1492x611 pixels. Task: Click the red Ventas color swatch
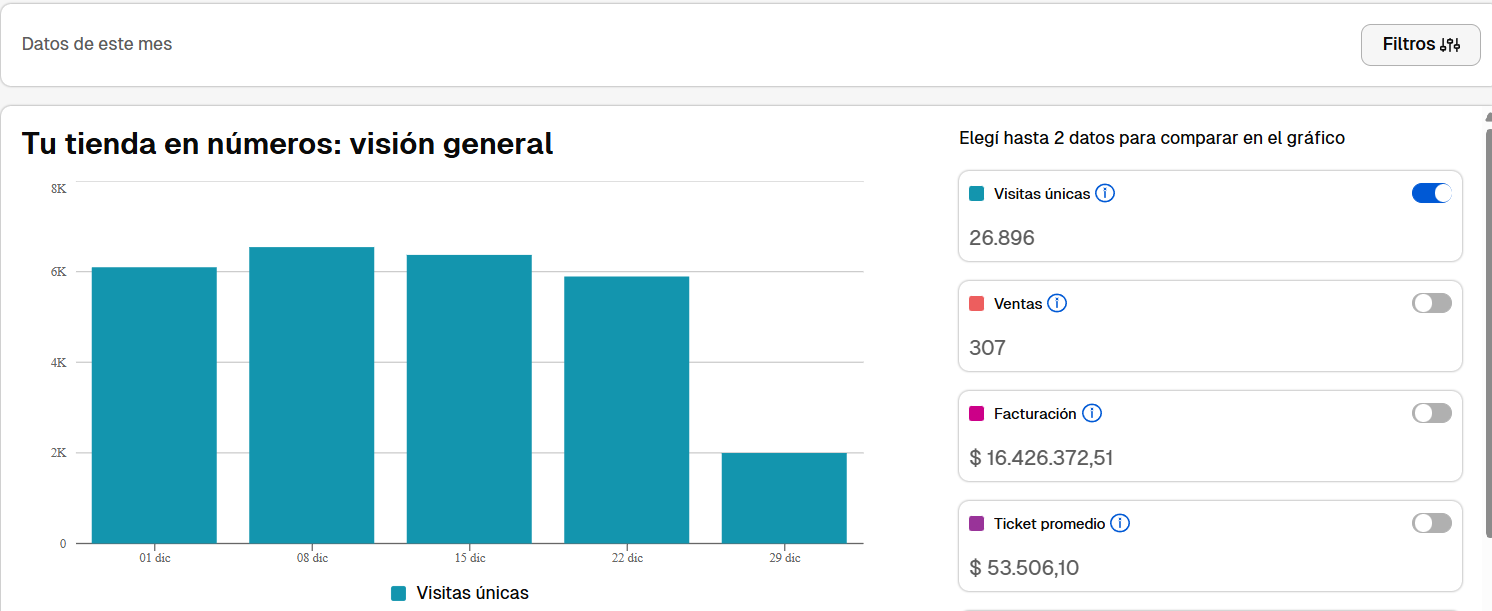coord(977,304)
